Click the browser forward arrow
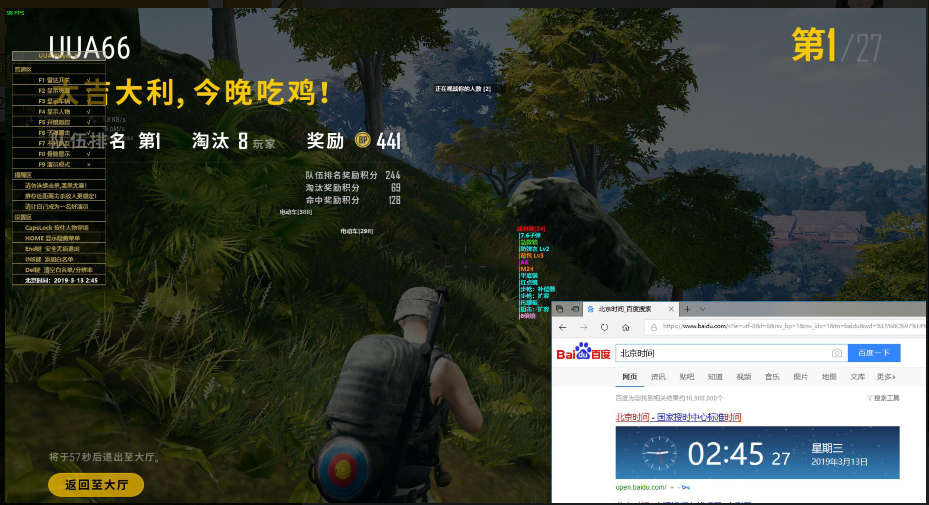The height and width of the screenshot is (505, 929). 584,327
